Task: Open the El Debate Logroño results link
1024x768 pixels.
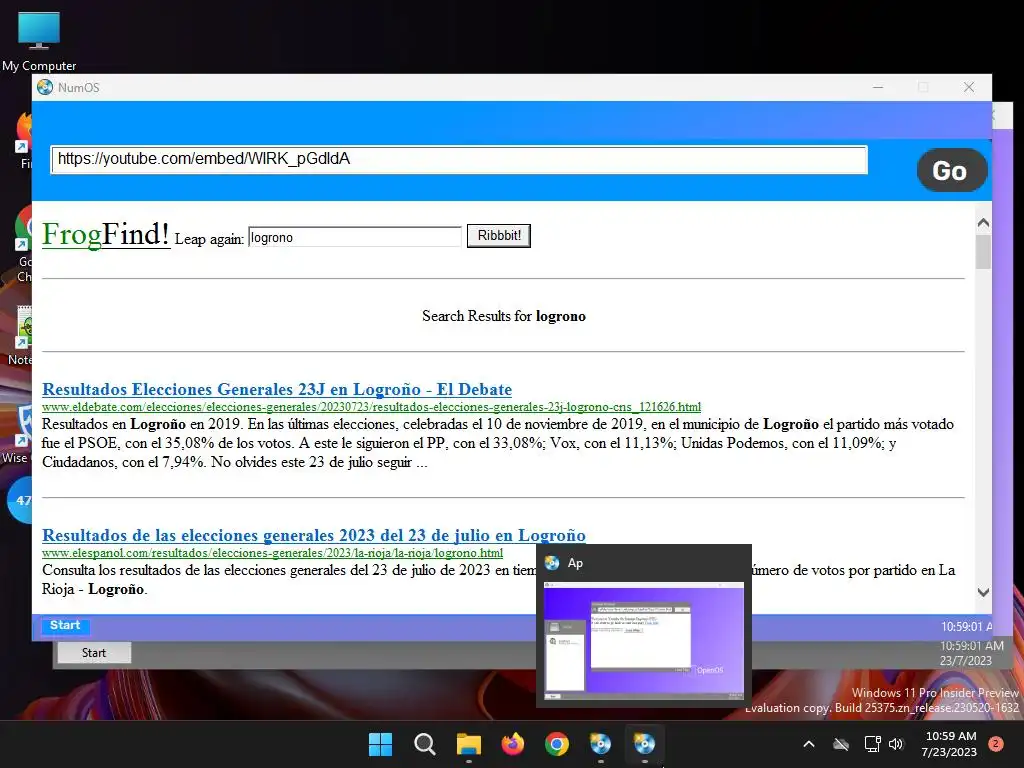Action: pyautogui.click(x=277, y=389)
